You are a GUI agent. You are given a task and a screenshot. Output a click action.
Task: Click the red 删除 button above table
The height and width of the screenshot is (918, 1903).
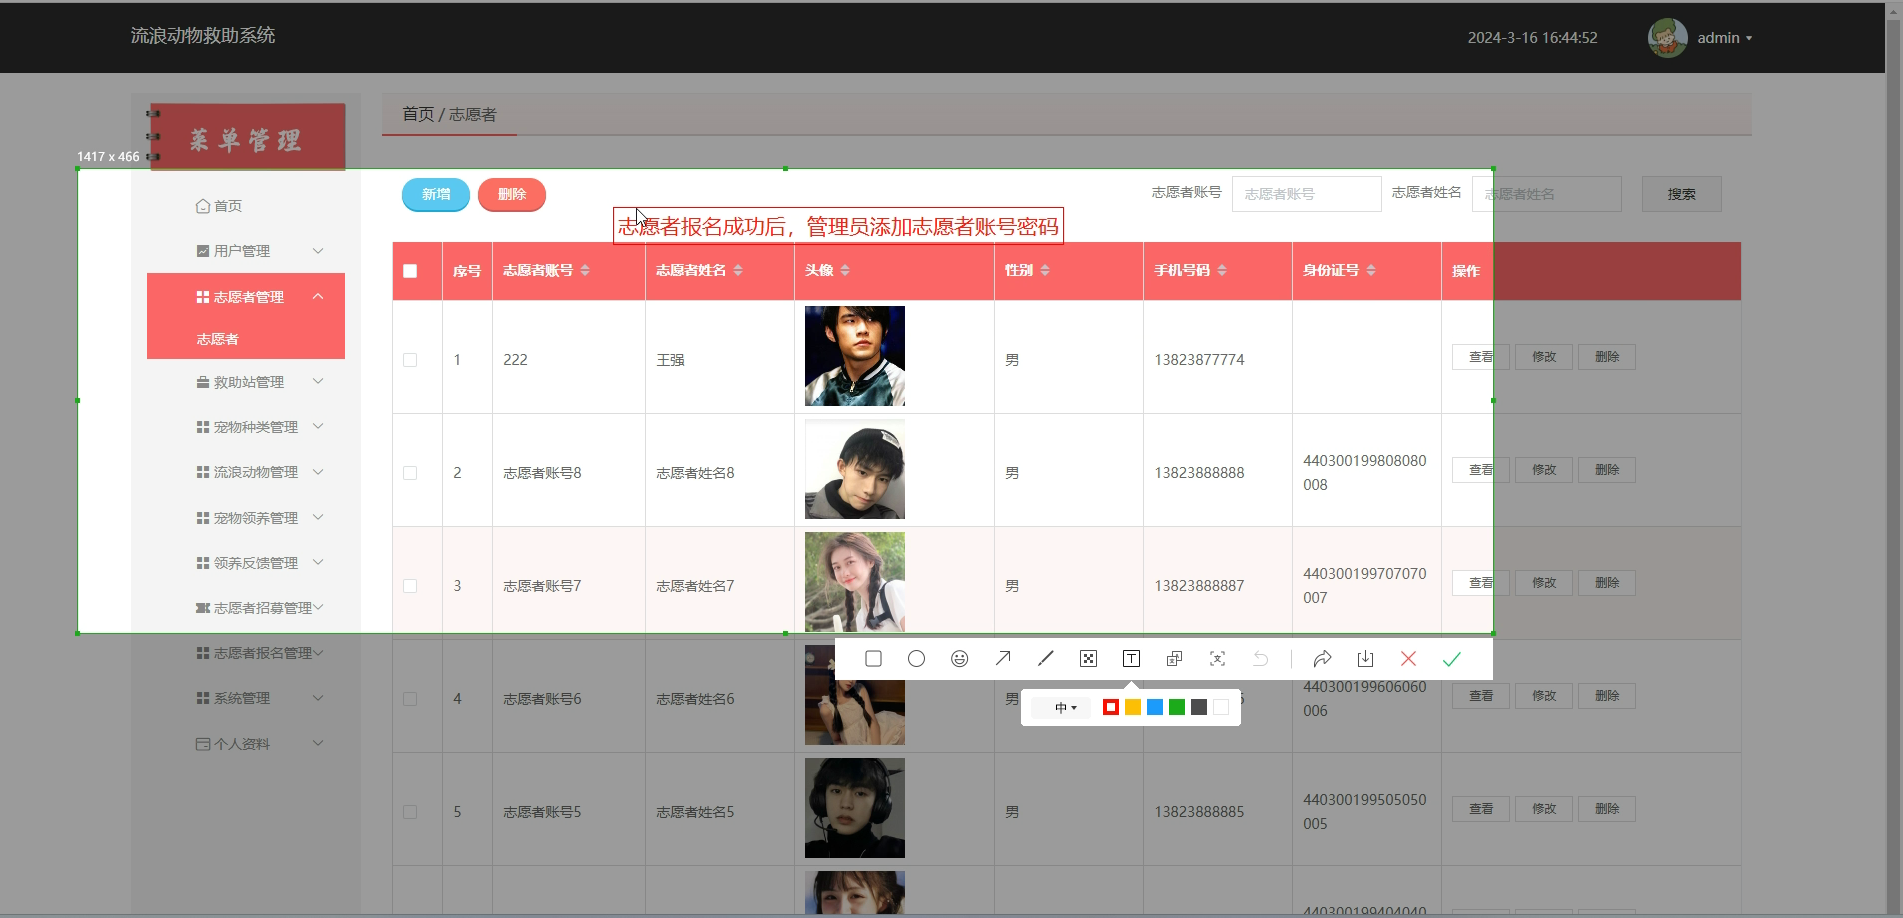tap(512, 194)
